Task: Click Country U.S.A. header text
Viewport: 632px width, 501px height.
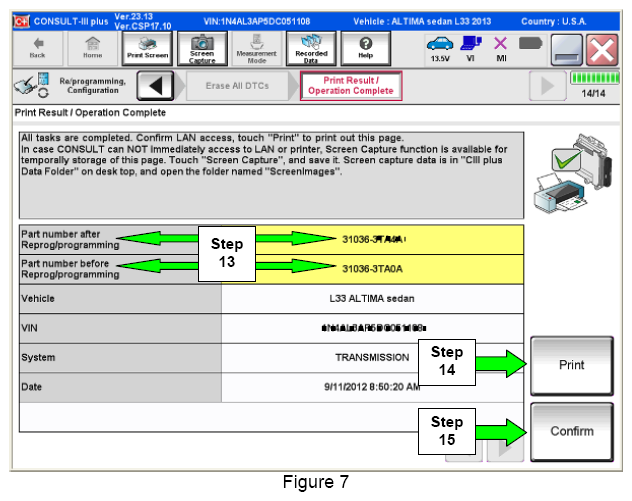Action: coord(553,21)
